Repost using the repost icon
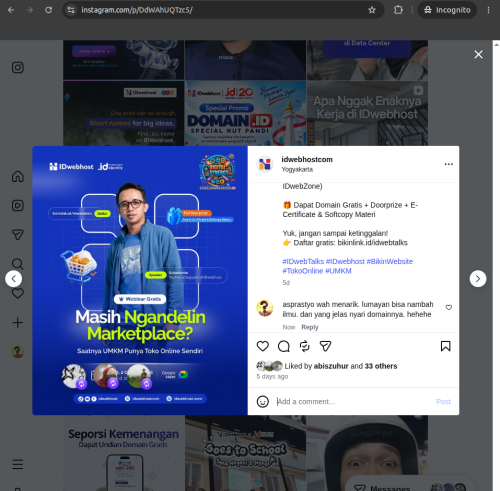 tap(305, 346)
